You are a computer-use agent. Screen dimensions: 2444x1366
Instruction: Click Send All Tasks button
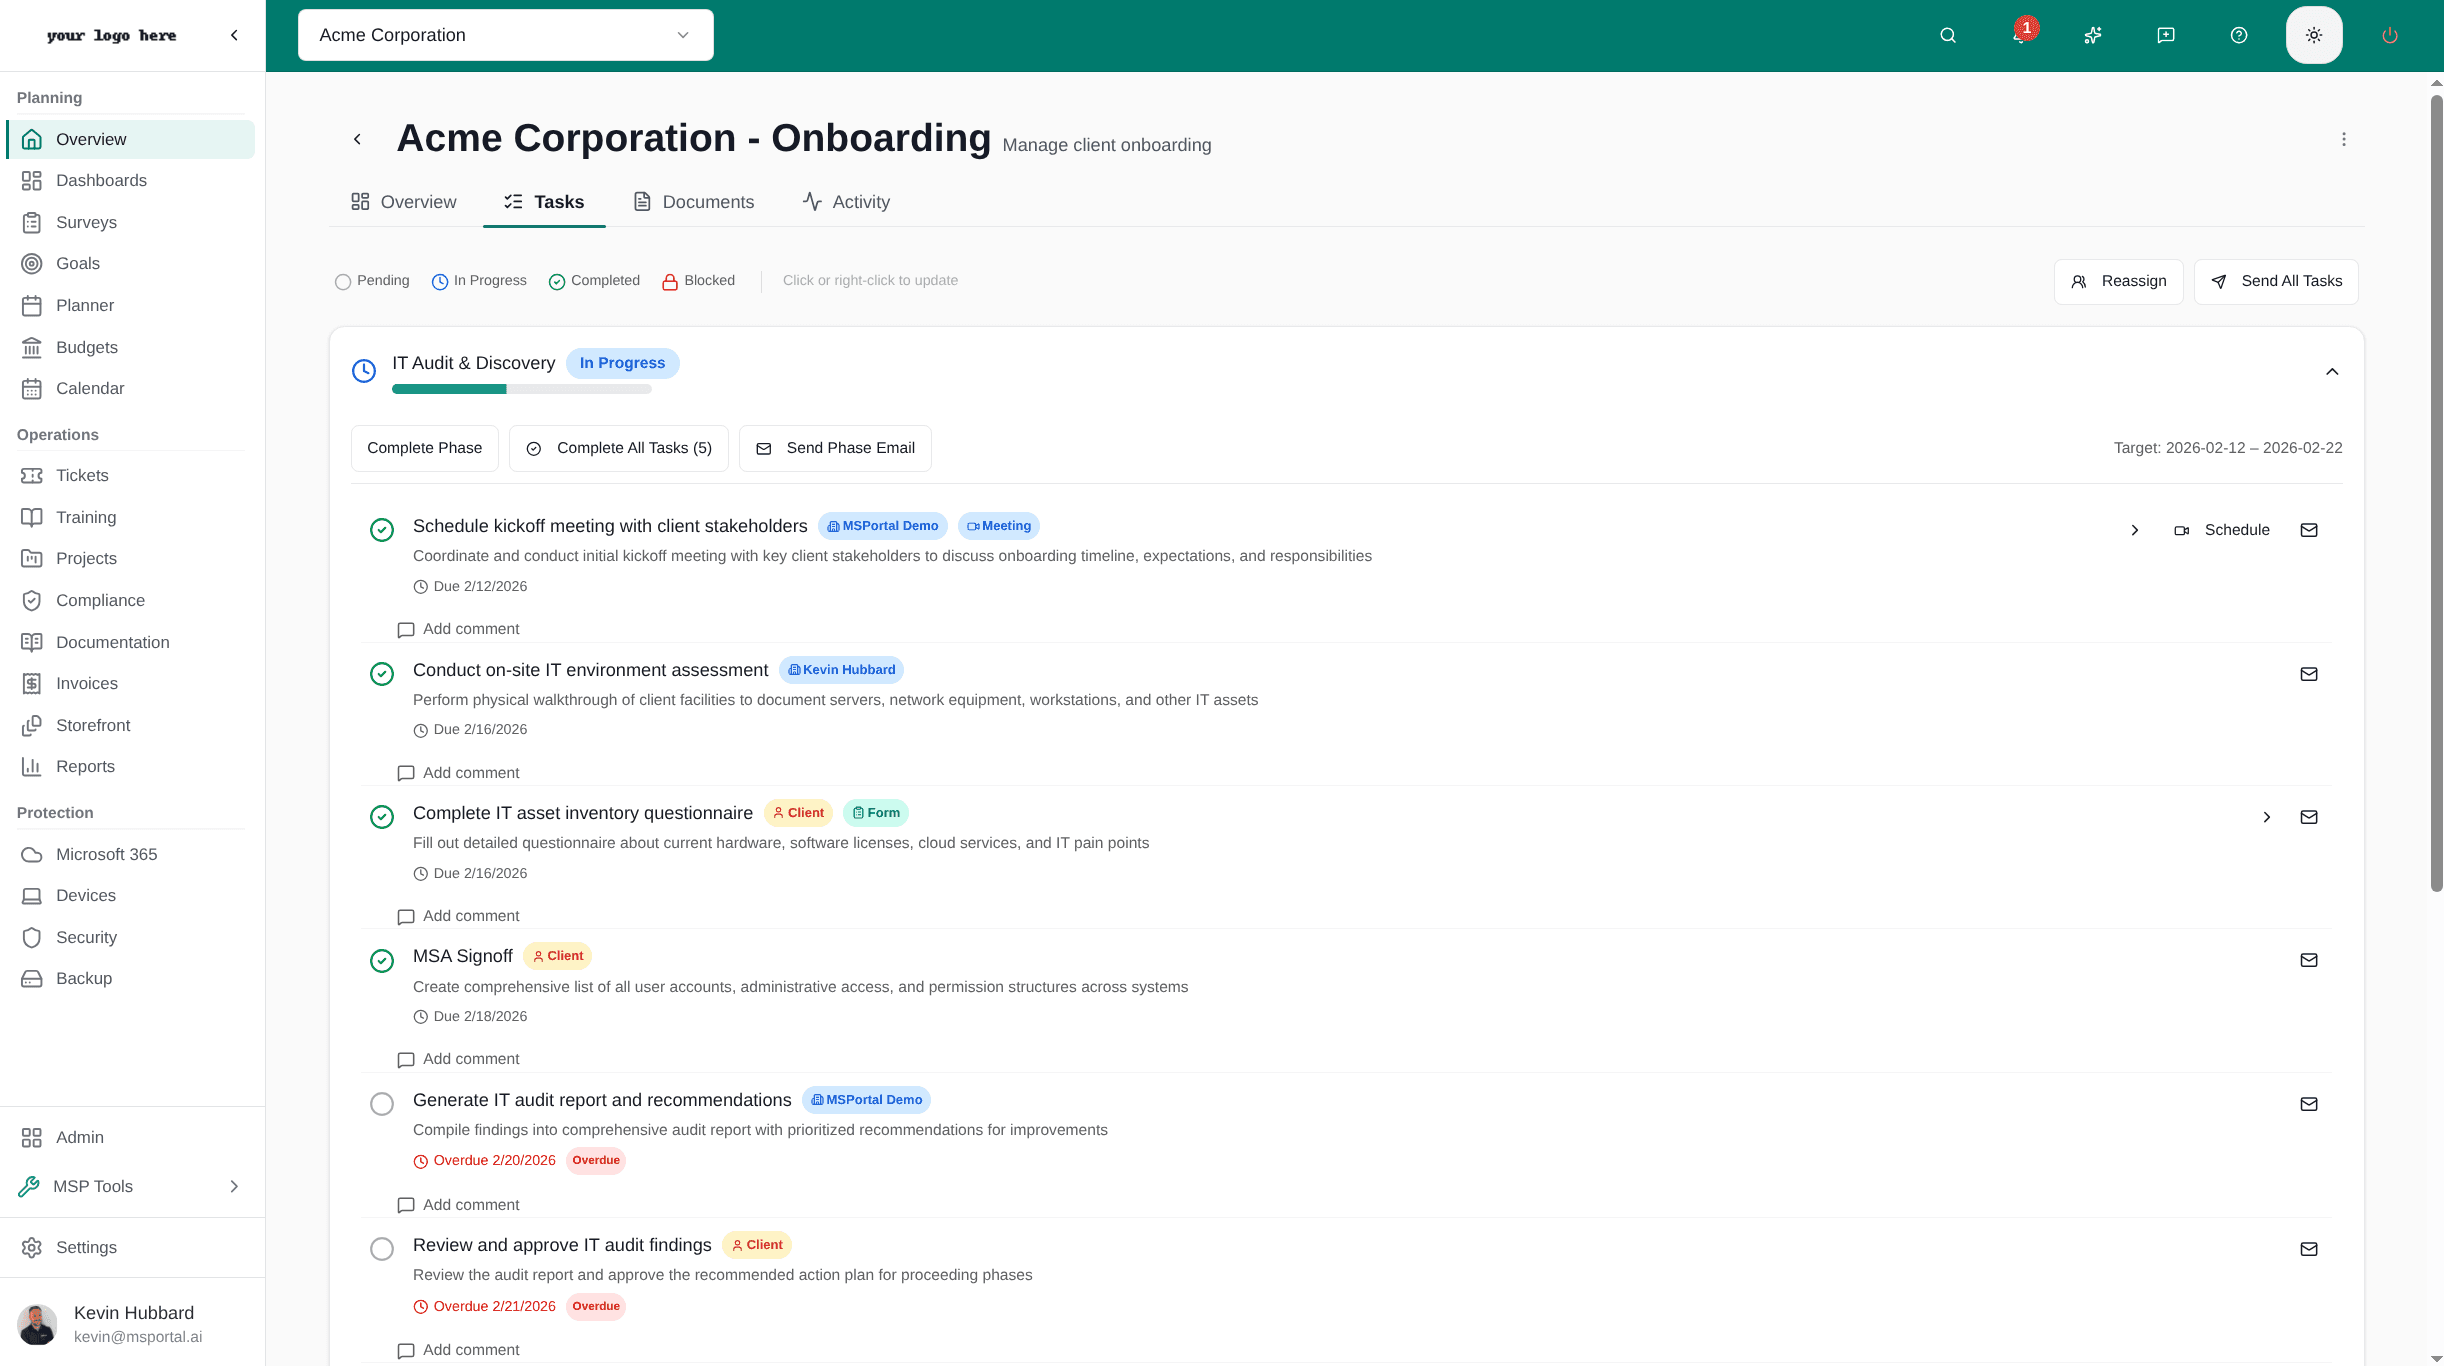coord(2276,281)
